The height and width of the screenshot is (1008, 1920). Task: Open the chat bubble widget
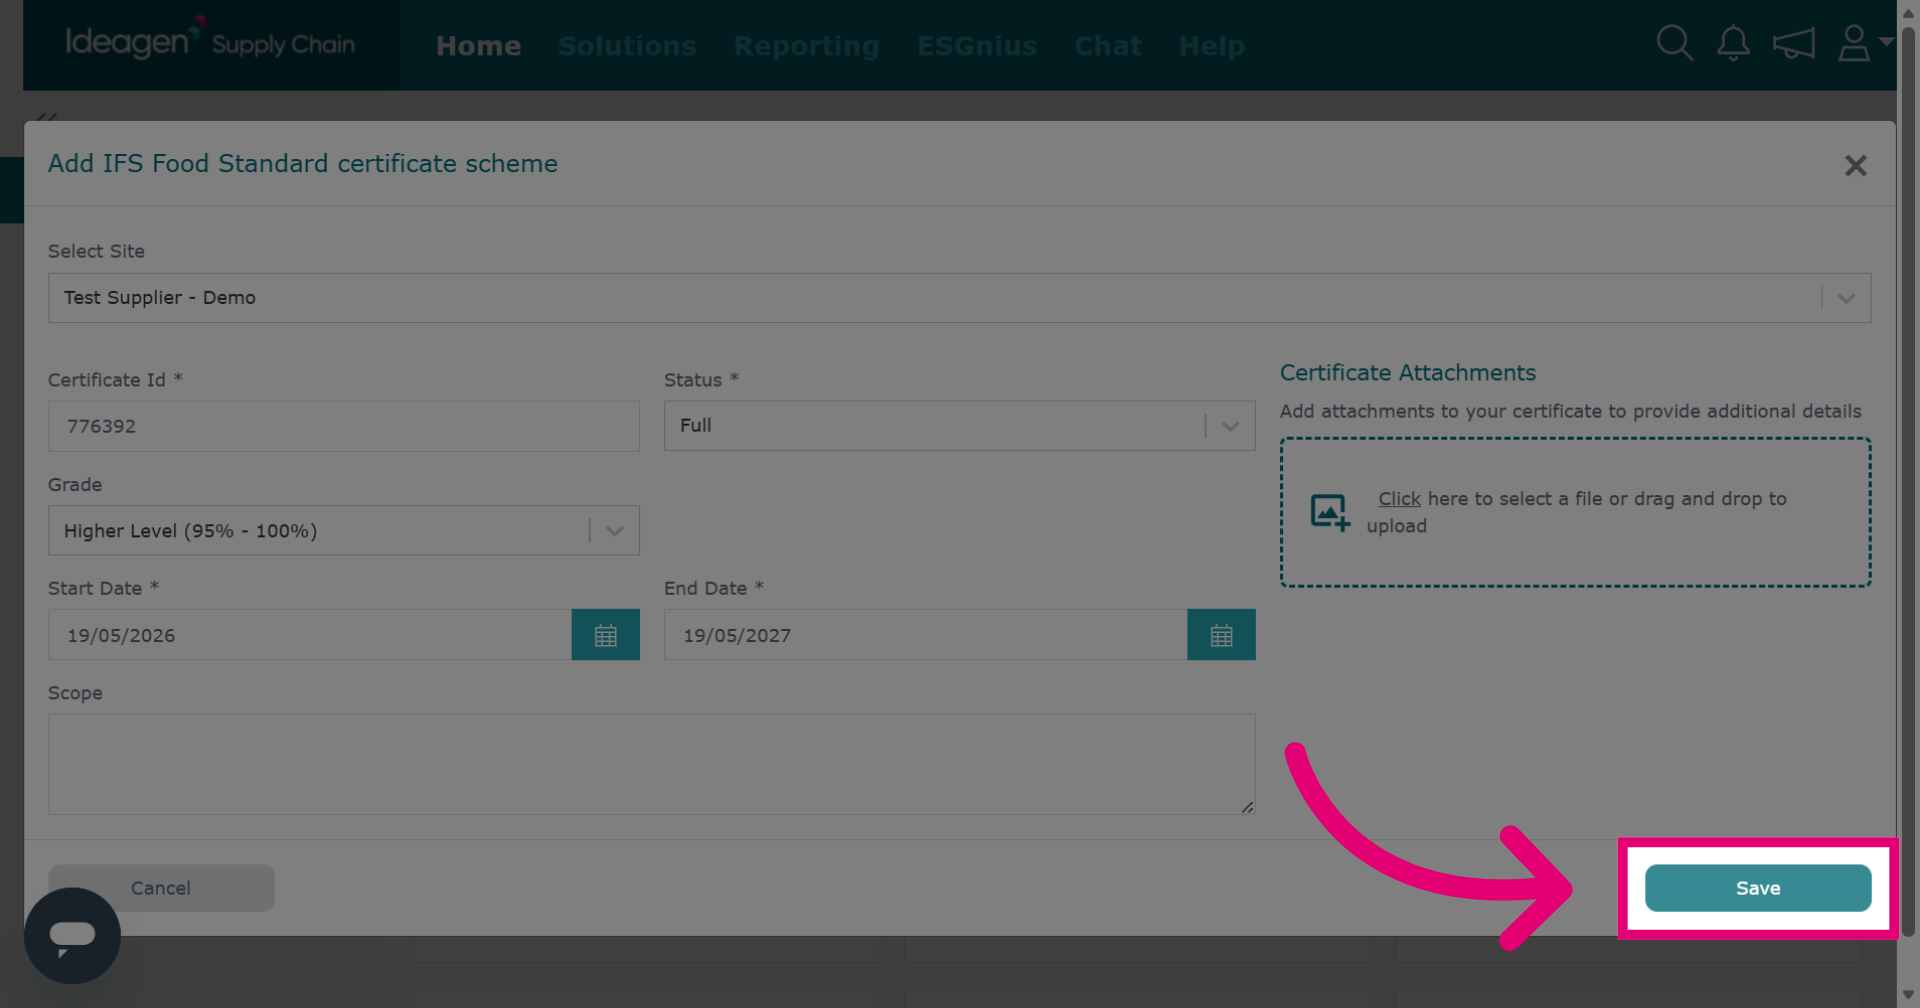pyautogui.click(x=72, y=935)
